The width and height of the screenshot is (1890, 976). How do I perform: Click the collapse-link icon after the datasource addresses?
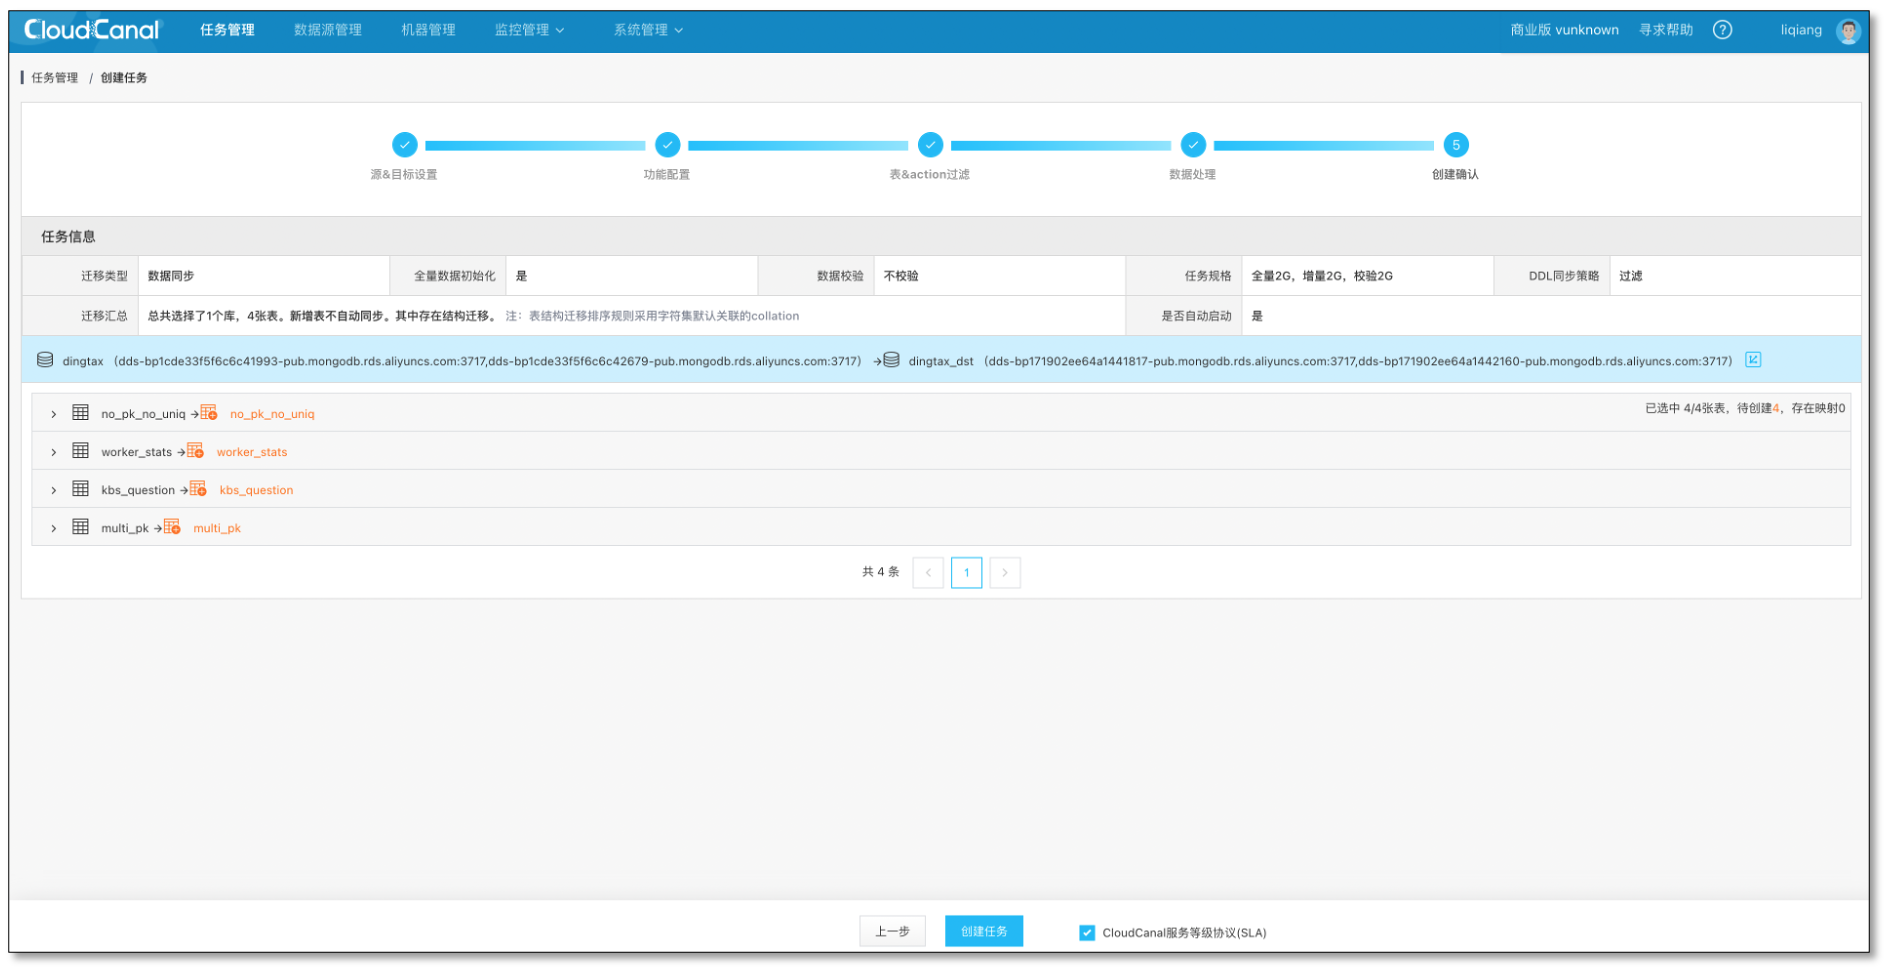click(1752, 360)
